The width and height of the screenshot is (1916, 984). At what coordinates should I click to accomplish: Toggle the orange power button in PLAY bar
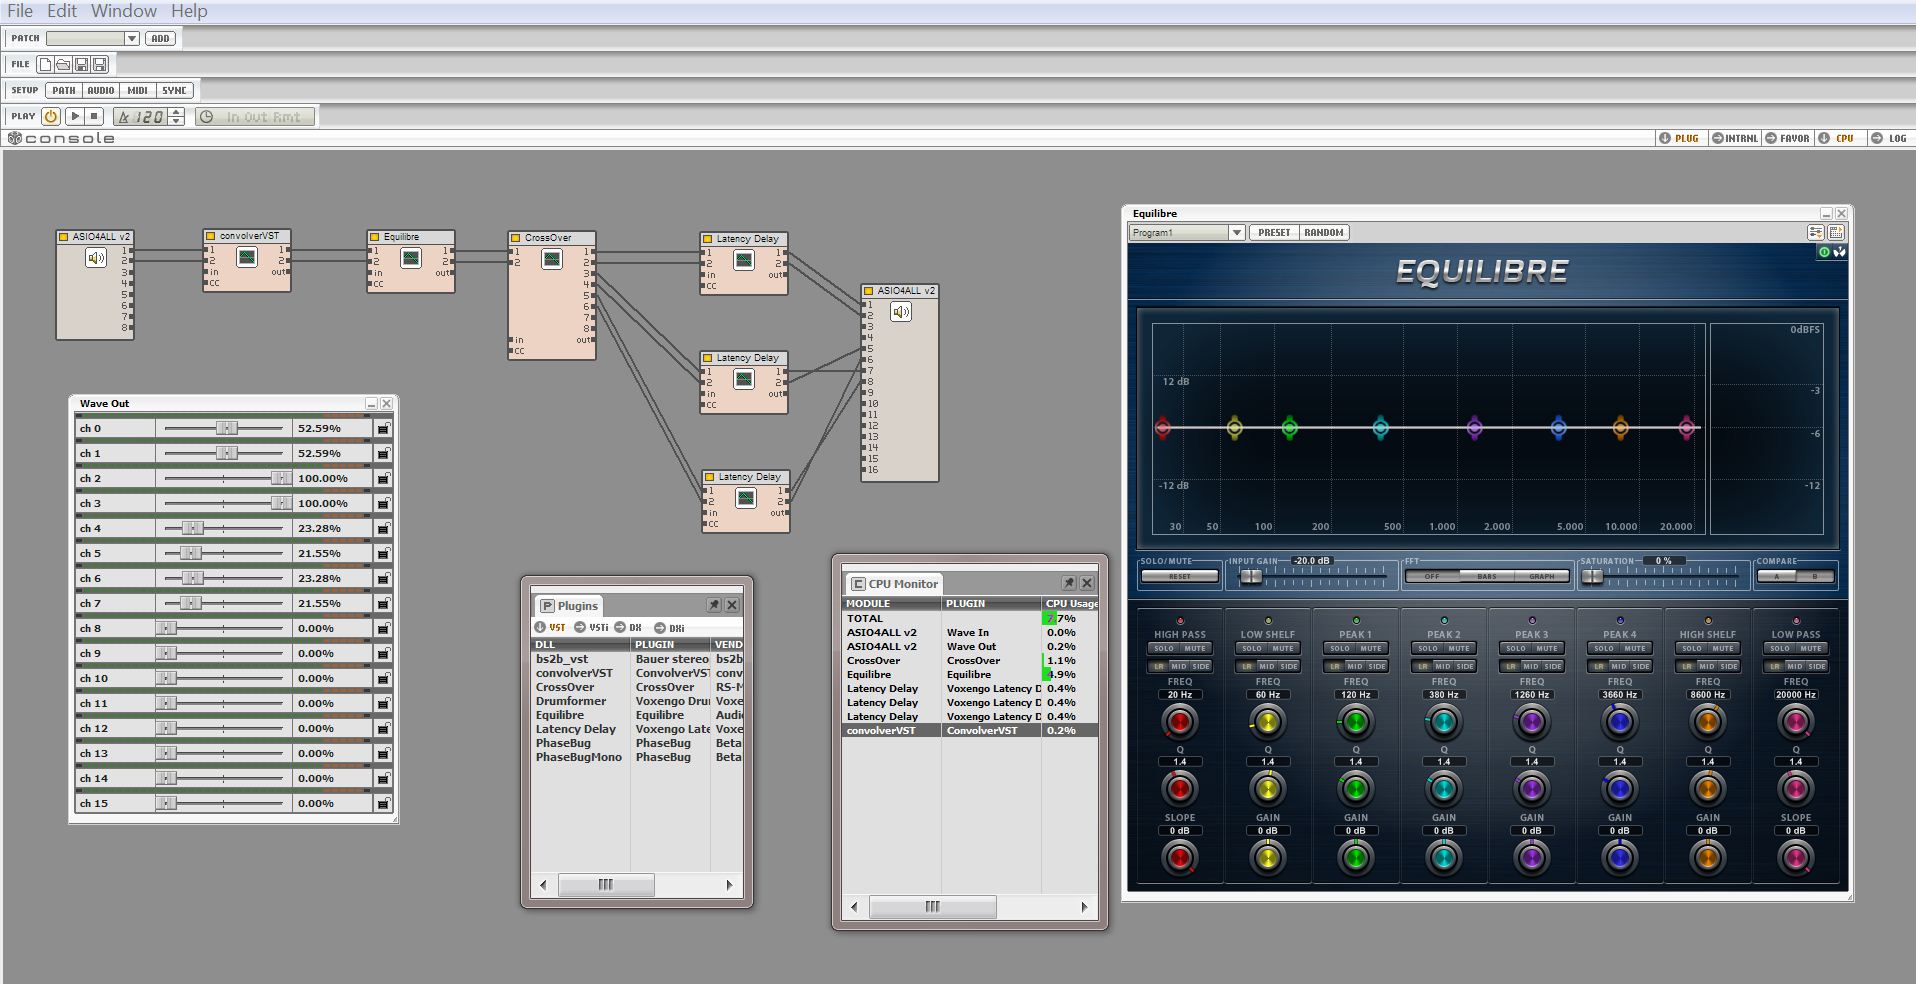[51, 116]
